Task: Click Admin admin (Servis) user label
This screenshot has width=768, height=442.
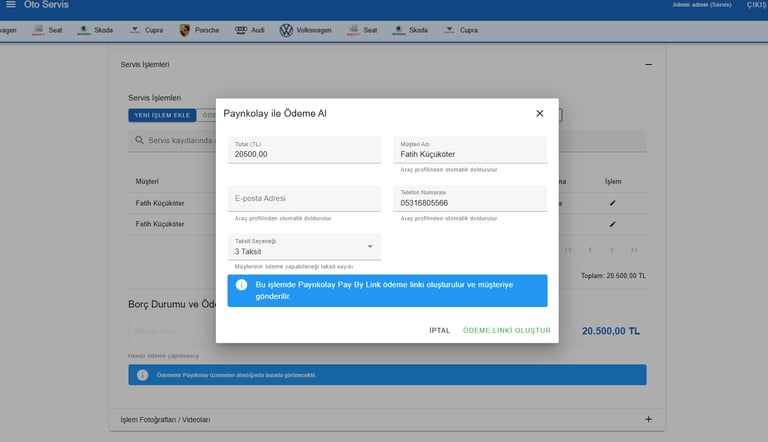Action: click(701, 5)
